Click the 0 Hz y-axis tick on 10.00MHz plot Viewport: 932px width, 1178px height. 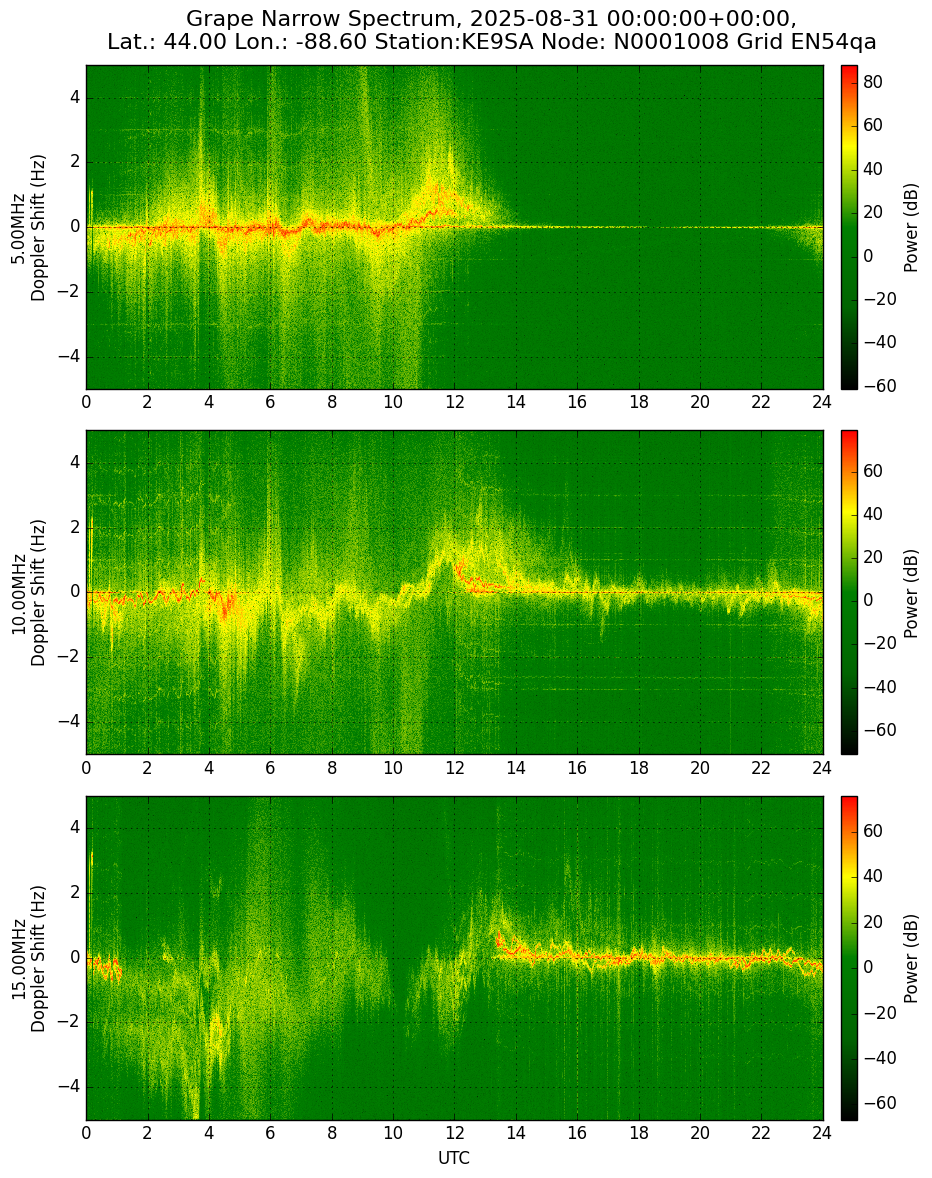pyautogui.click(x=77, y=593)
